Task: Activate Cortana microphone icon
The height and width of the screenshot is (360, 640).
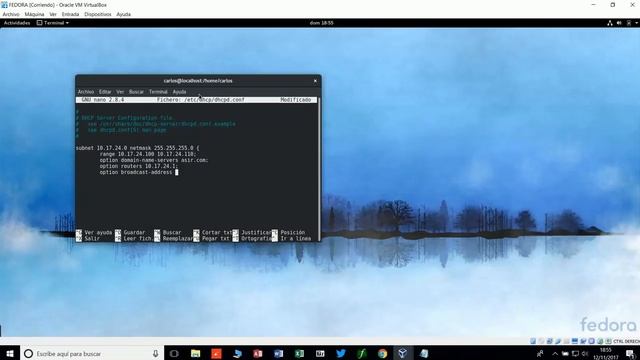Action: [x=156, y=353]
